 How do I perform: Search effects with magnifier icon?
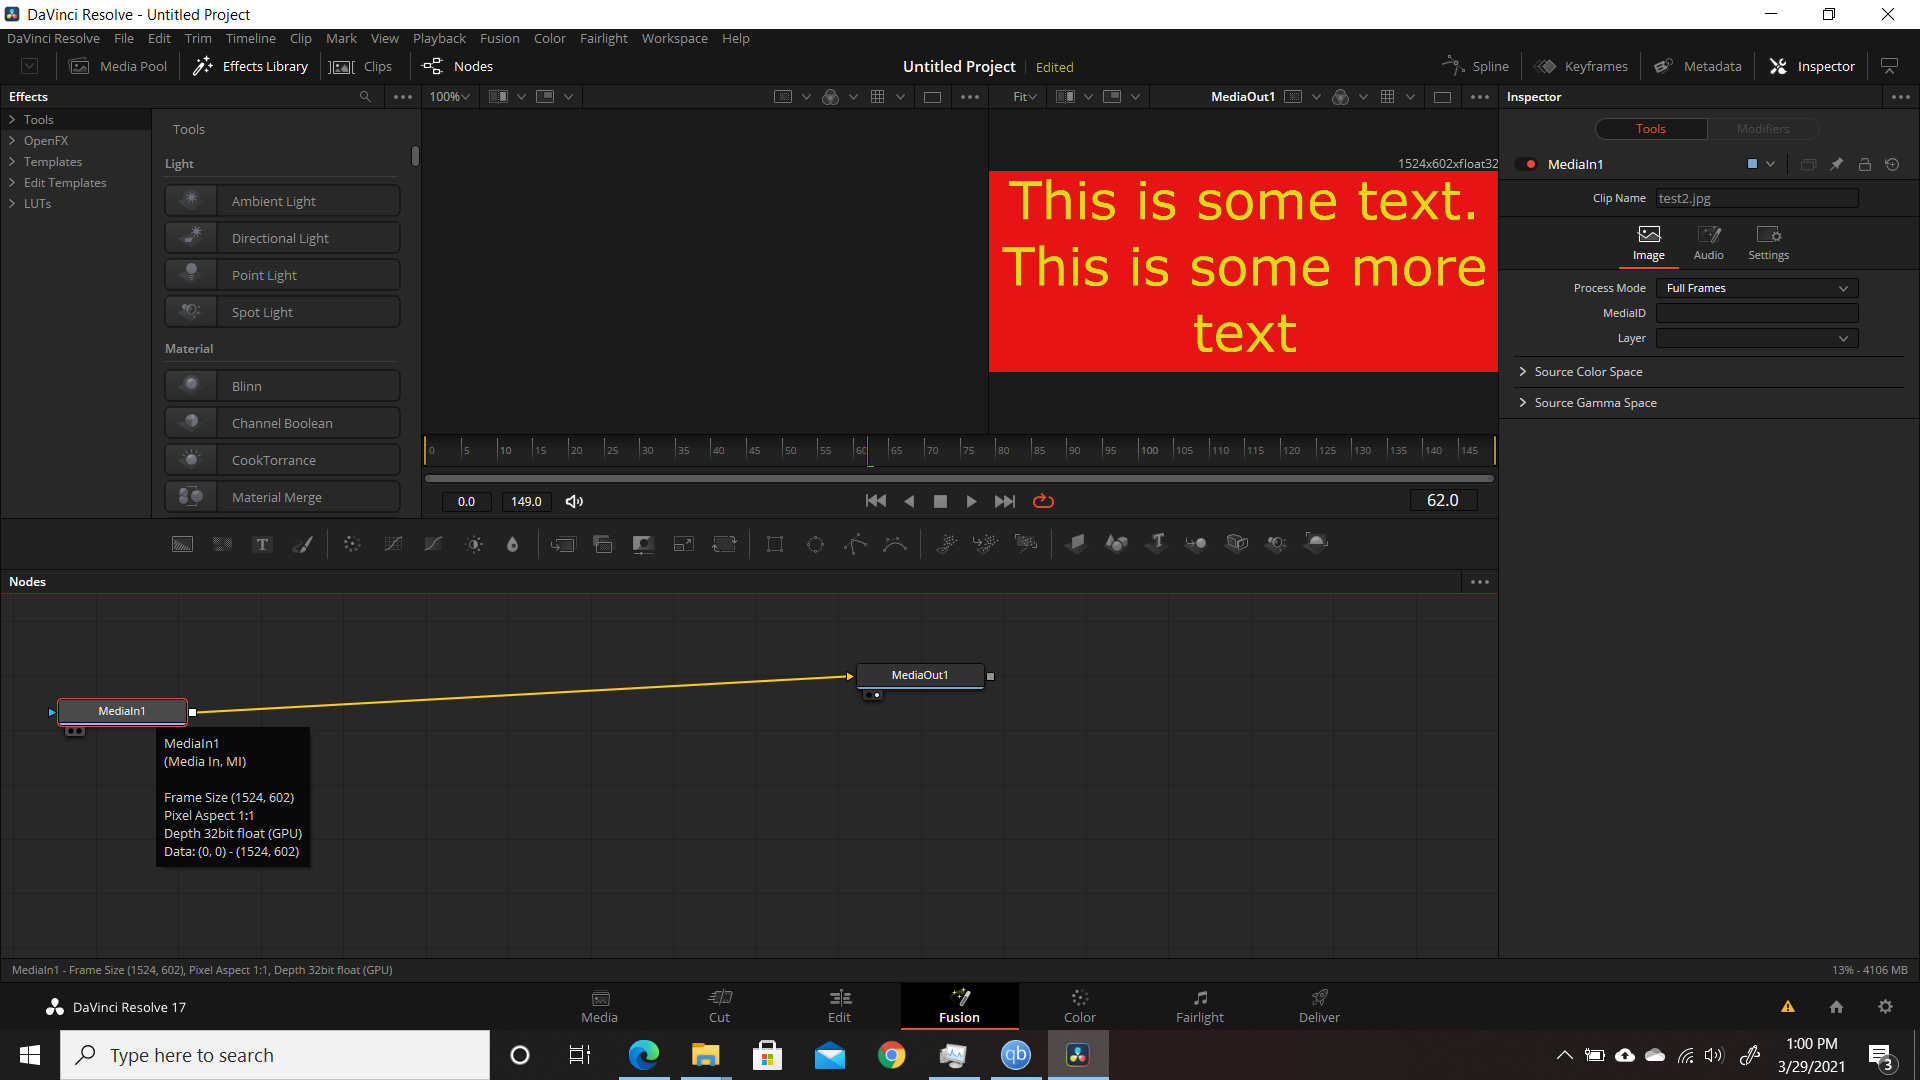pyautogui.click(x=365, y=97)
